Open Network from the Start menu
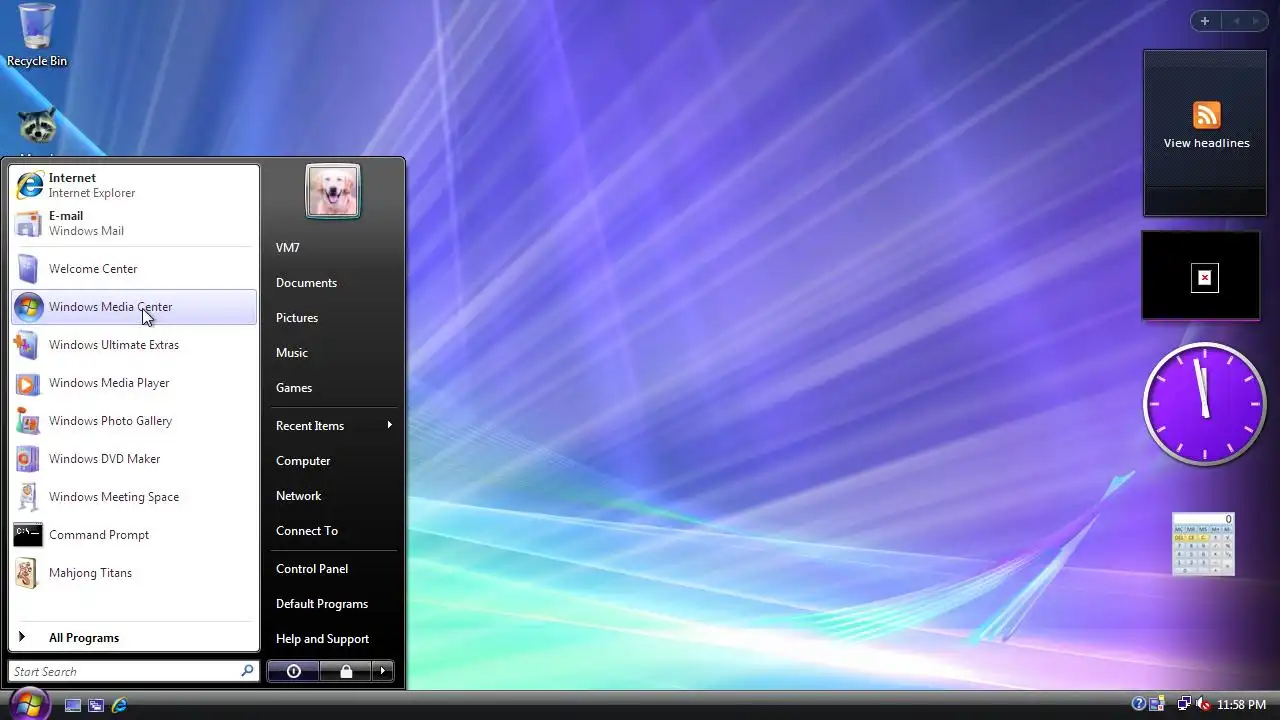 332,496
